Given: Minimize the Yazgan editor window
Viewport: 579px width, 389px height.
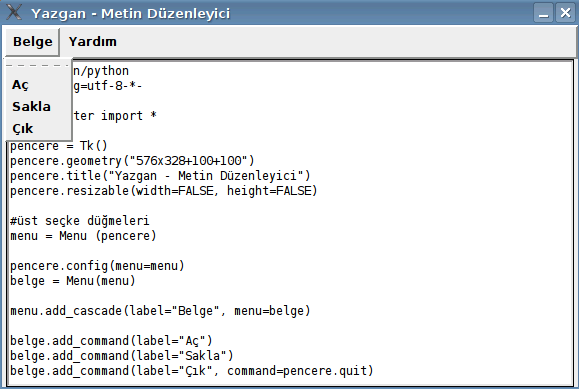Looking at the screenshot, I should (x=543, y=13).
